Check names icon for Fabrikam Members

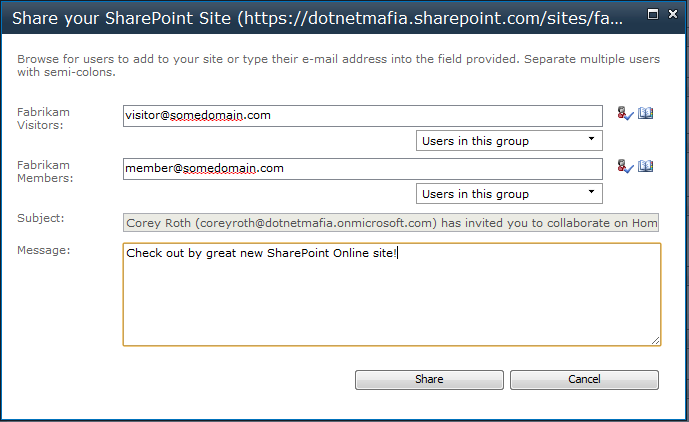(625, 167)
